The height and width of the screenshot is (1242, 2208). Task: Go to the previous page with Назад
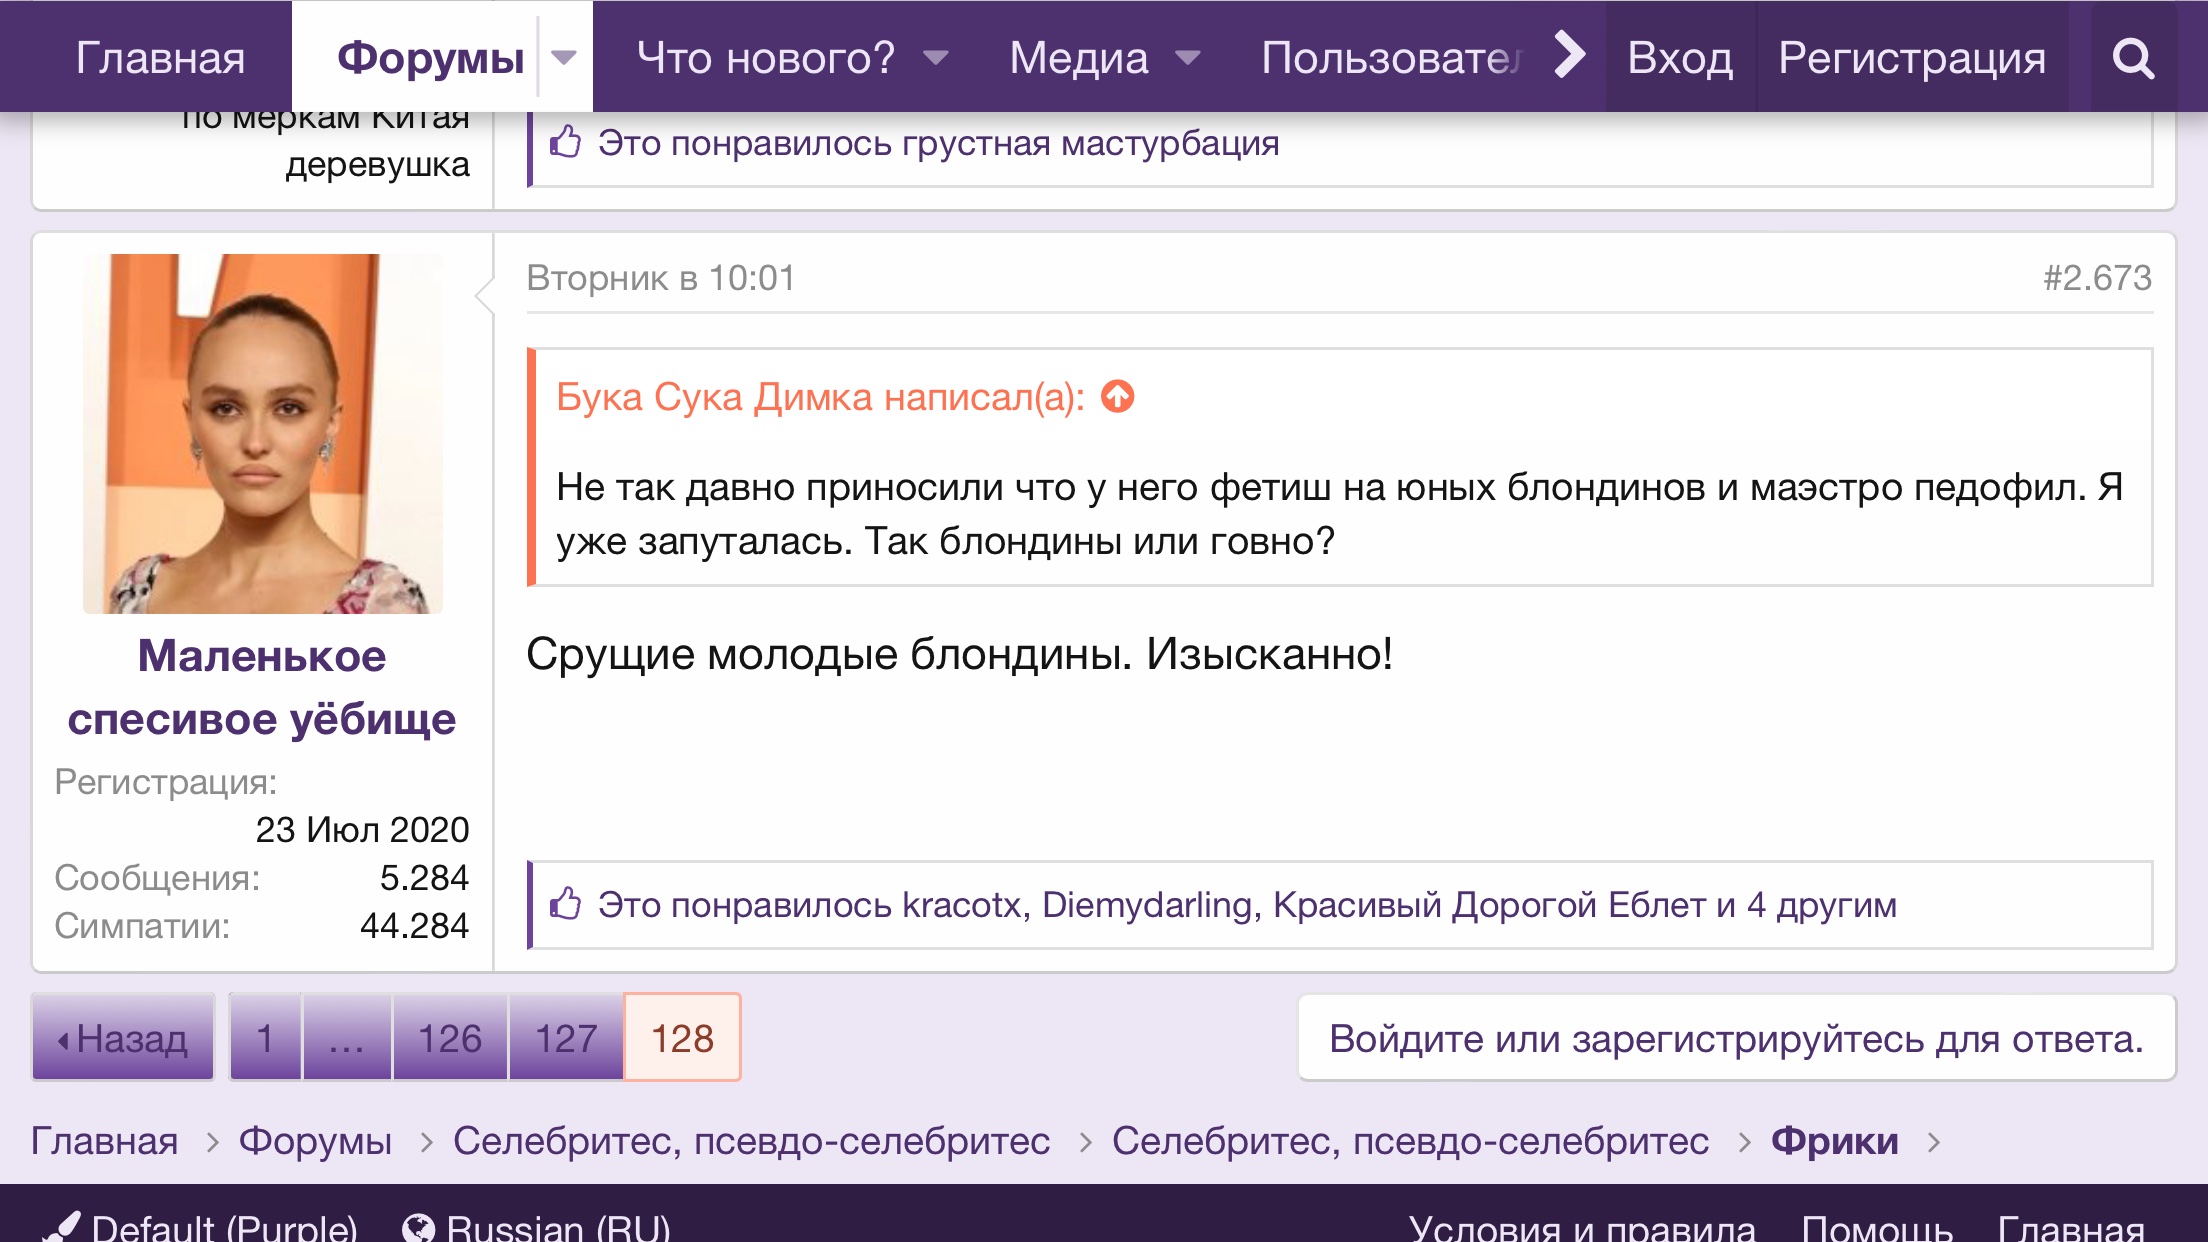click(x=123, y=1038)
